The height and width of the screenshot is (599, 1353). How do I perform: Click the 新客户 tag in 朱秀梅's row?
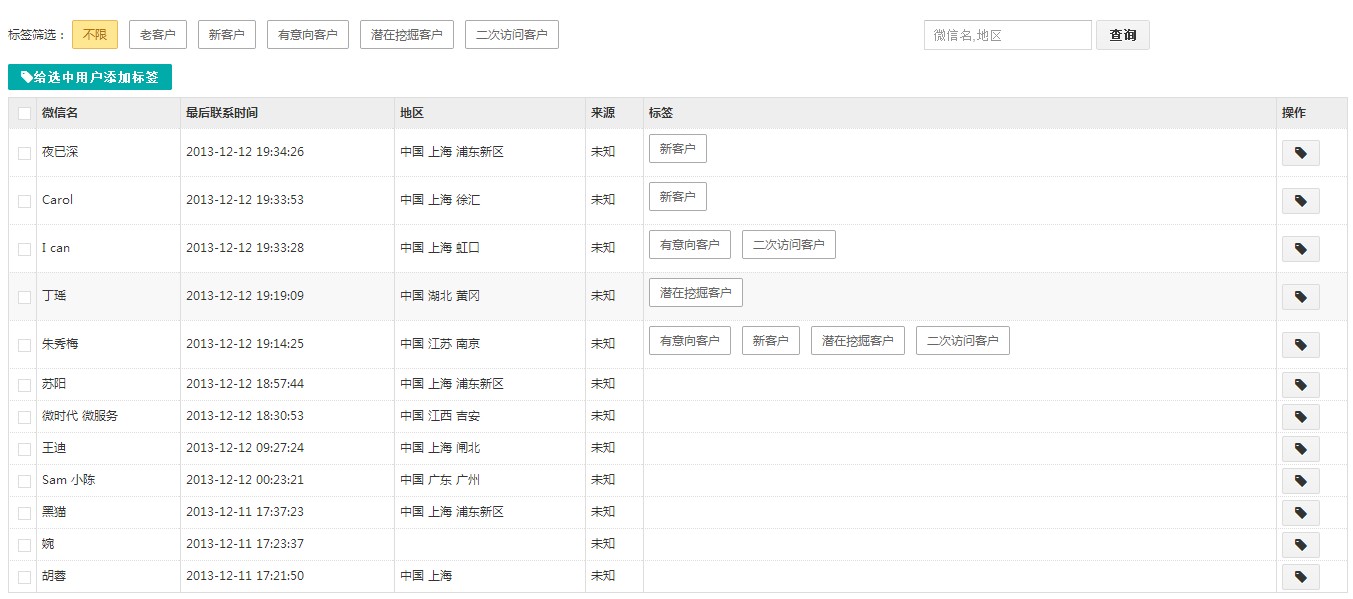[770, 341]
